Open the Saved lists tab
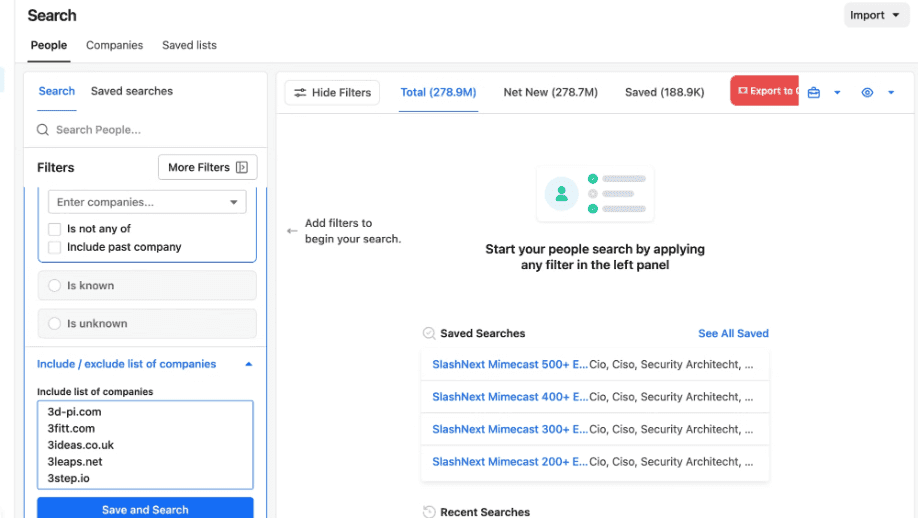Viewport: 919px width, 518px height. click(189, 45)
